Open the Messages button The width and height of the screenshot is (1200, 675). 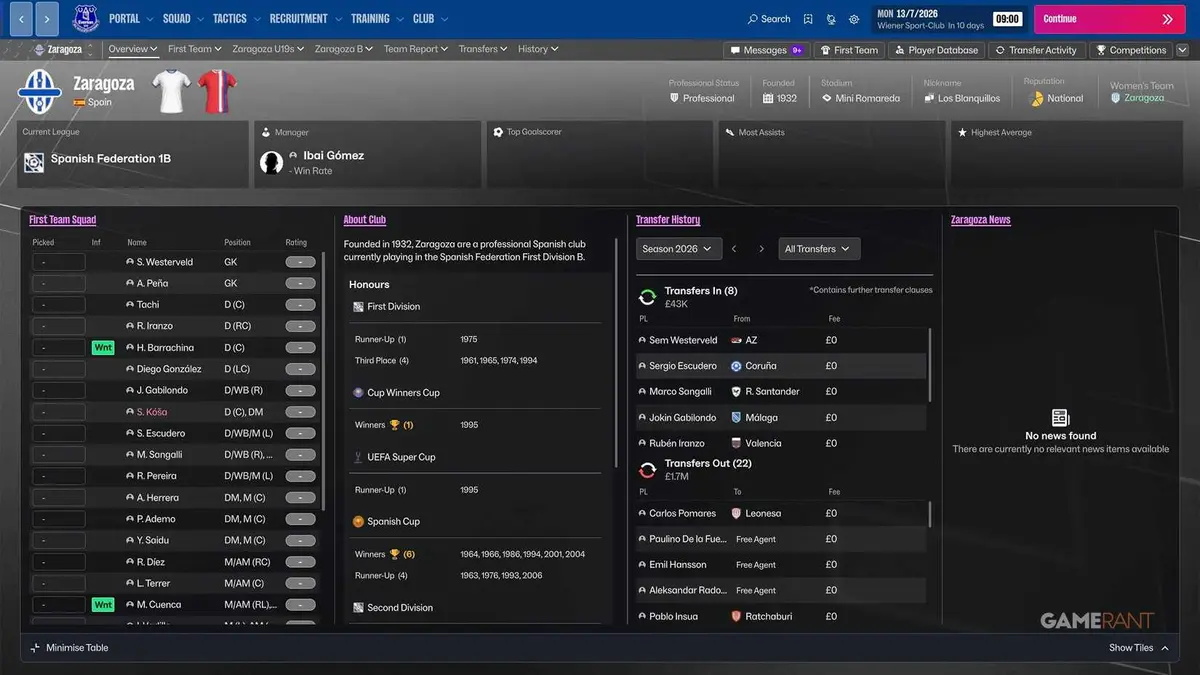click(766, 50)
